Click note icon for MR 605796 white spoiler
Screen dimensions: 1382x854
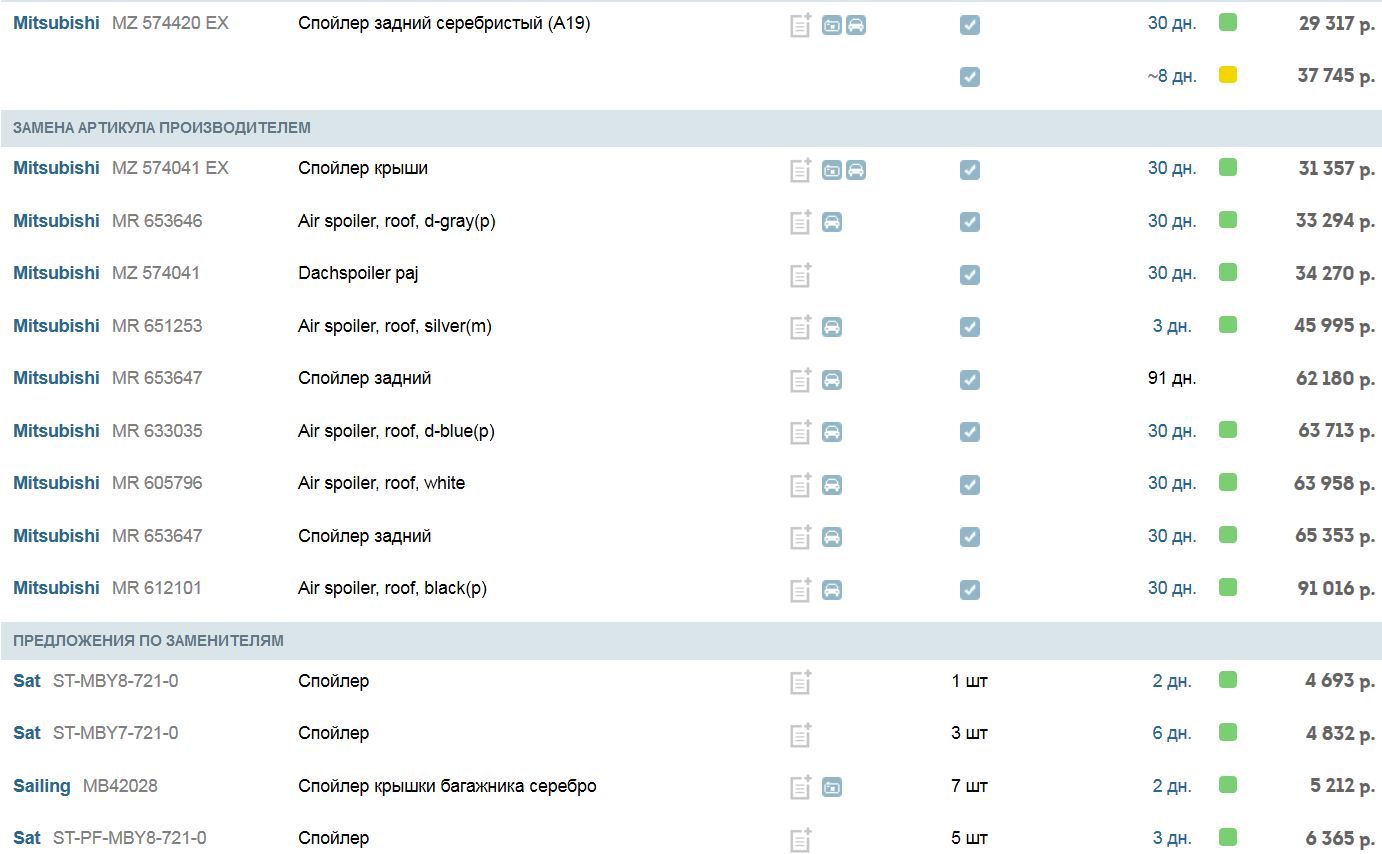coord(800,485)
